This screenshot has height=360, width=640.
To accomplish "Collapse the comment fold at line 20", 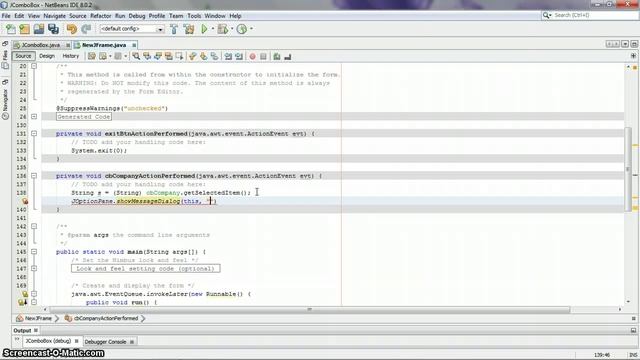I will (x=34, y=66).
